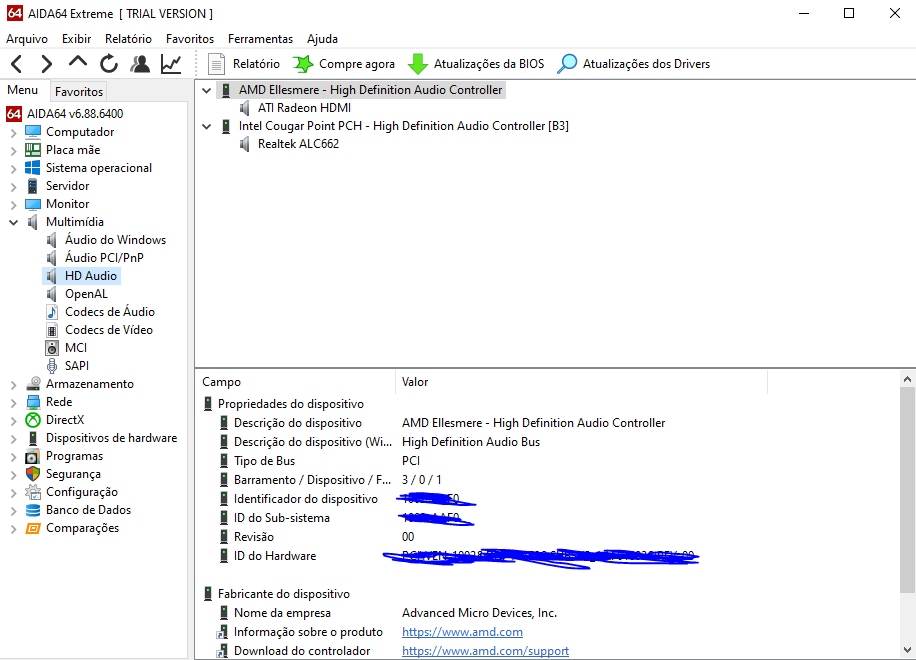
Task: Click the Comparações orange icon
Action: [x=33, y=528]
